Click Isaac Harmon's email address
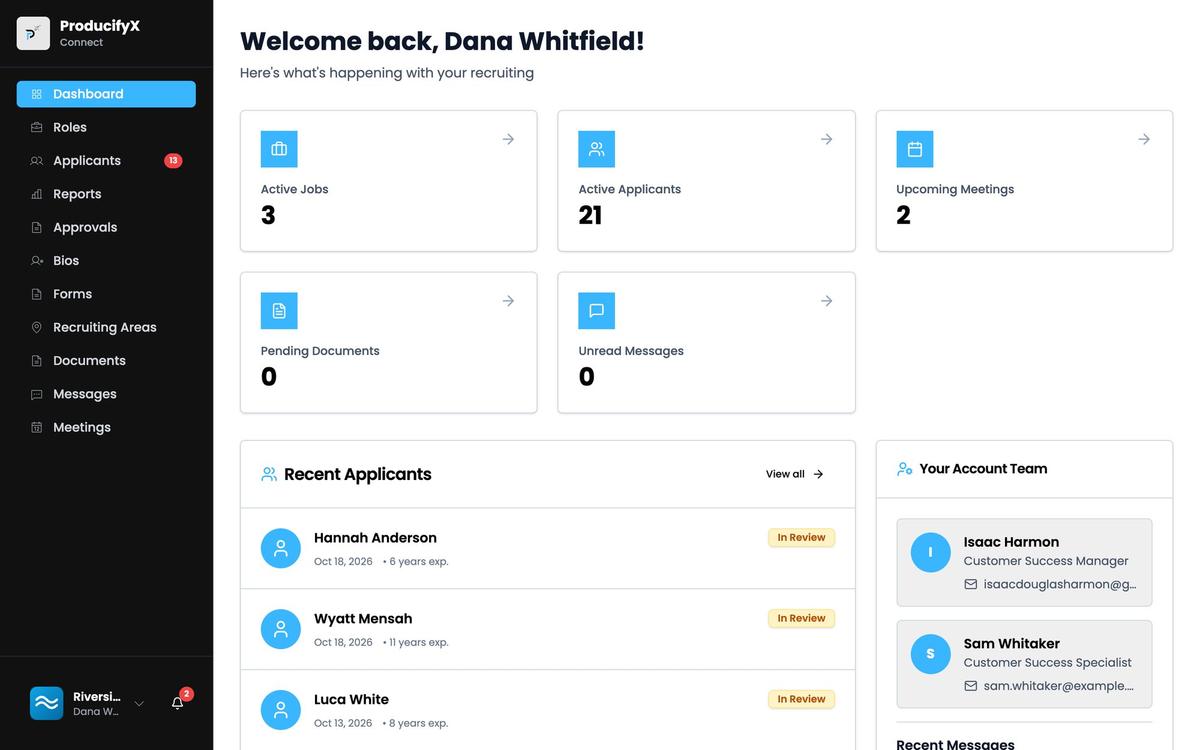The width and height of the screenshot is (1200, 750). pos(1060,584)
